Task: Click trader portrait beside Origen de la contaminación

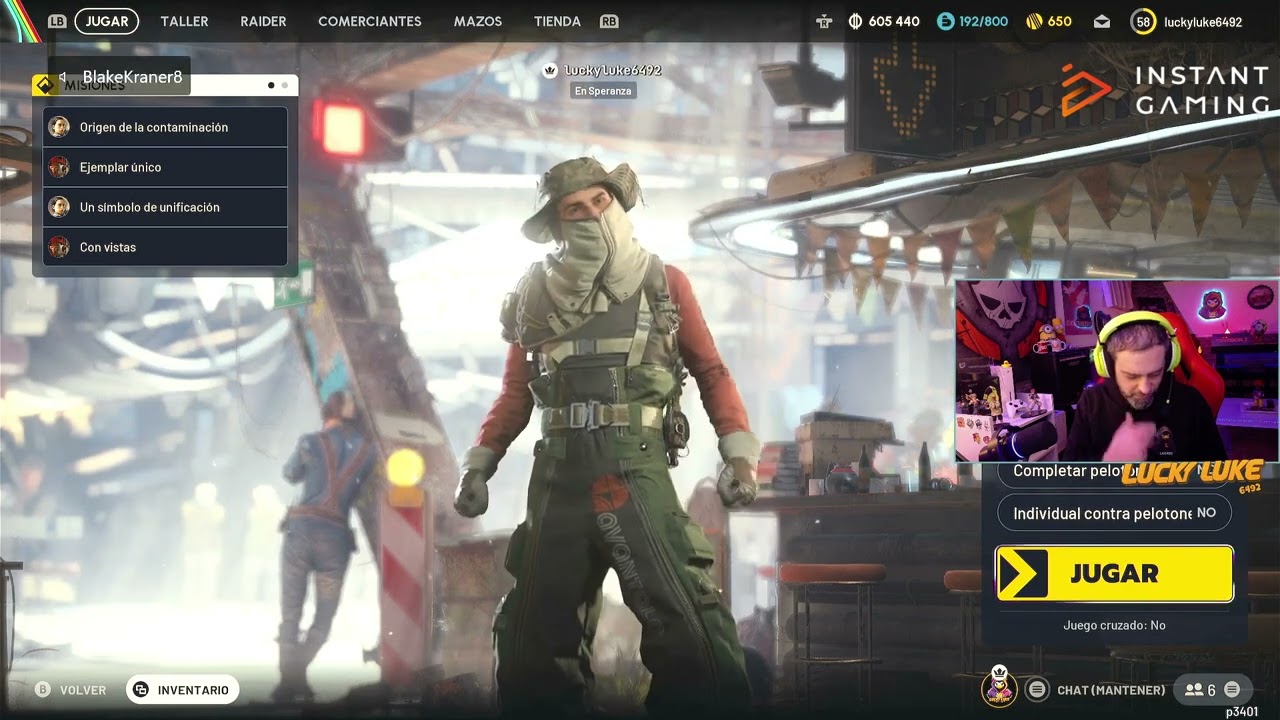Action: 59,127
